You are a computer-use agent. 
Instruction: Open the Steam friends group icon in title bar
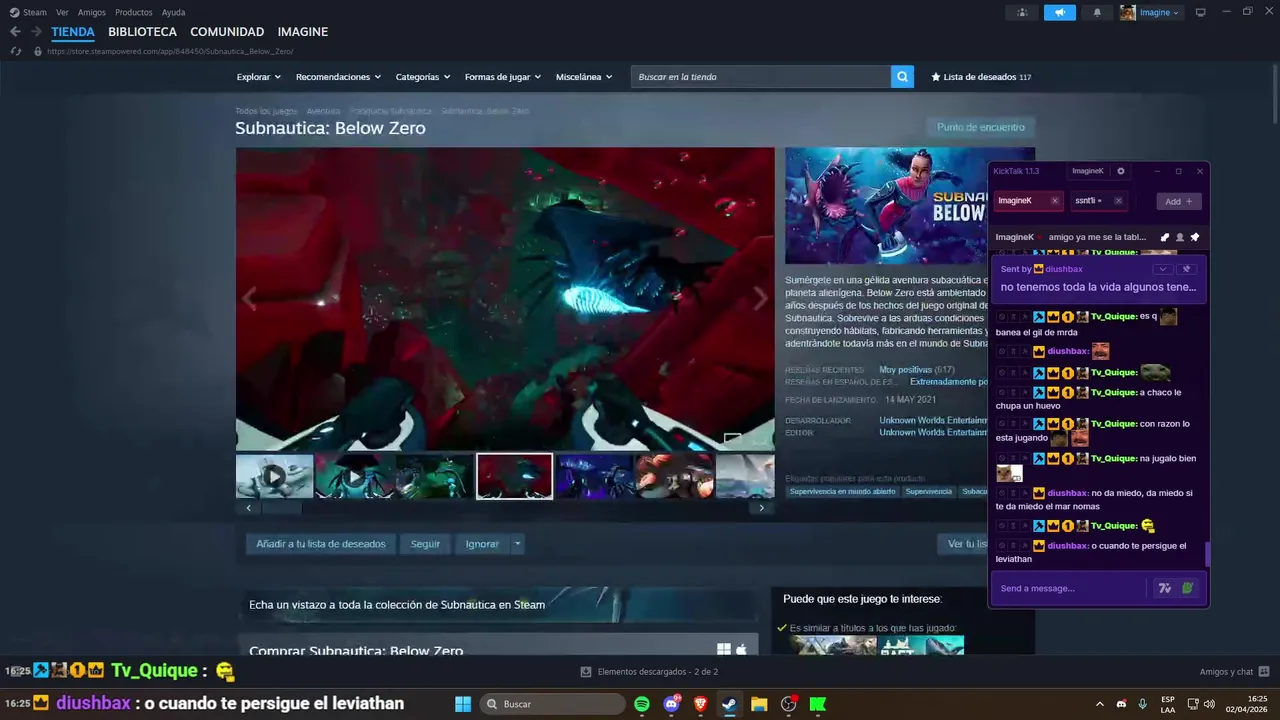tap(1022, 12)
